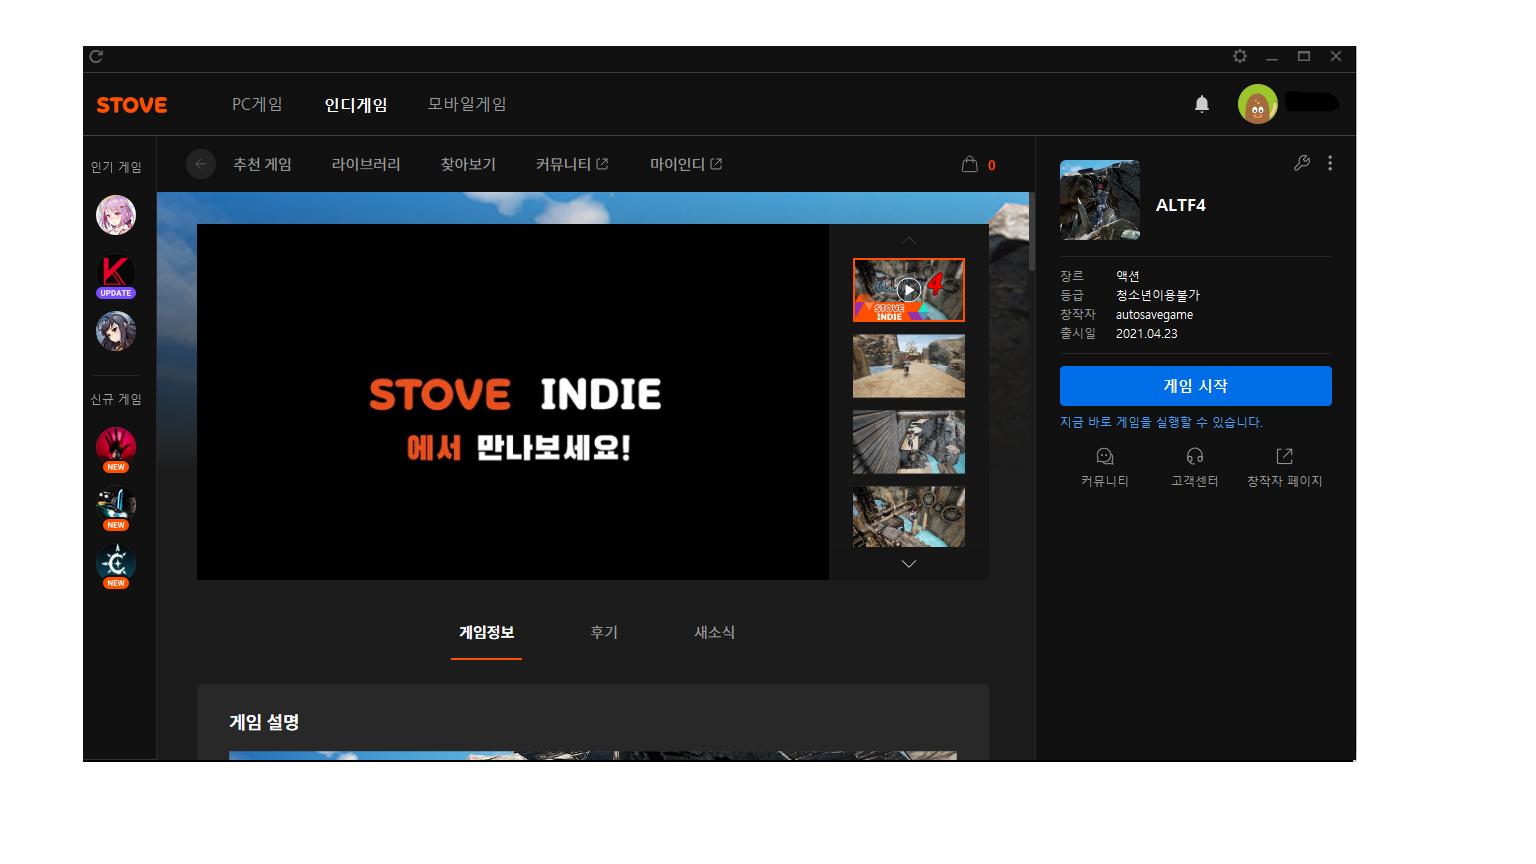This screenshot has height=864, width=1536.
Task: Open 고객센터 customer support icon
Action: tap(1194, 457)
